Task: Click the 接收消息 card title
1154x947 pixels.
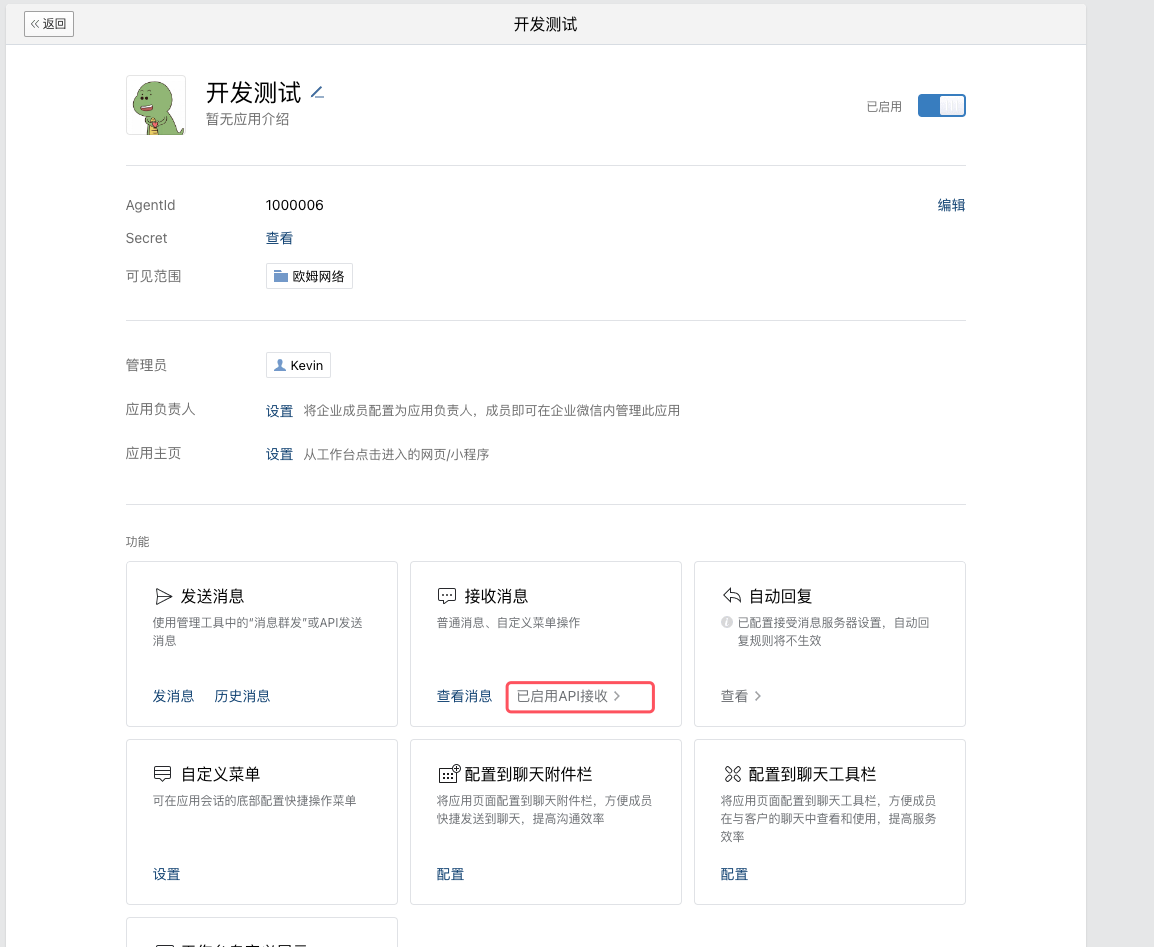Action: click(496, 596)
